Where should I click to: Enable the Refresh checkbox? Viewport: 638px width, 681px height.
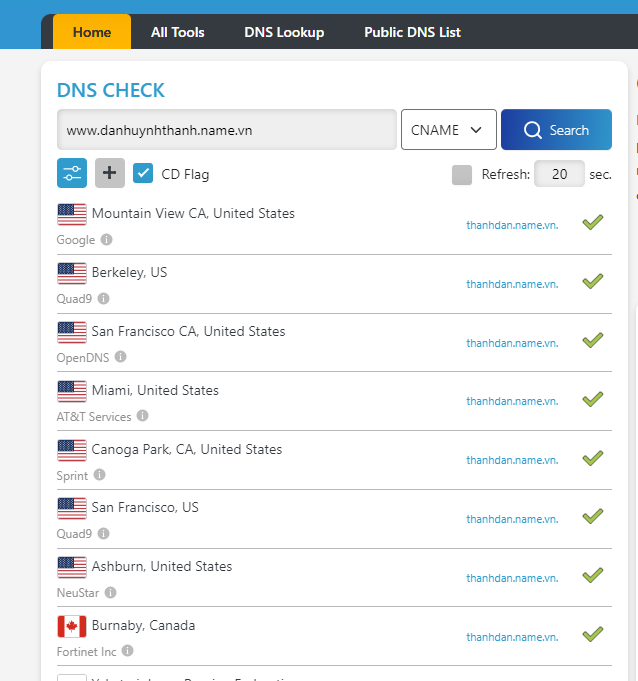pos(462,175)
